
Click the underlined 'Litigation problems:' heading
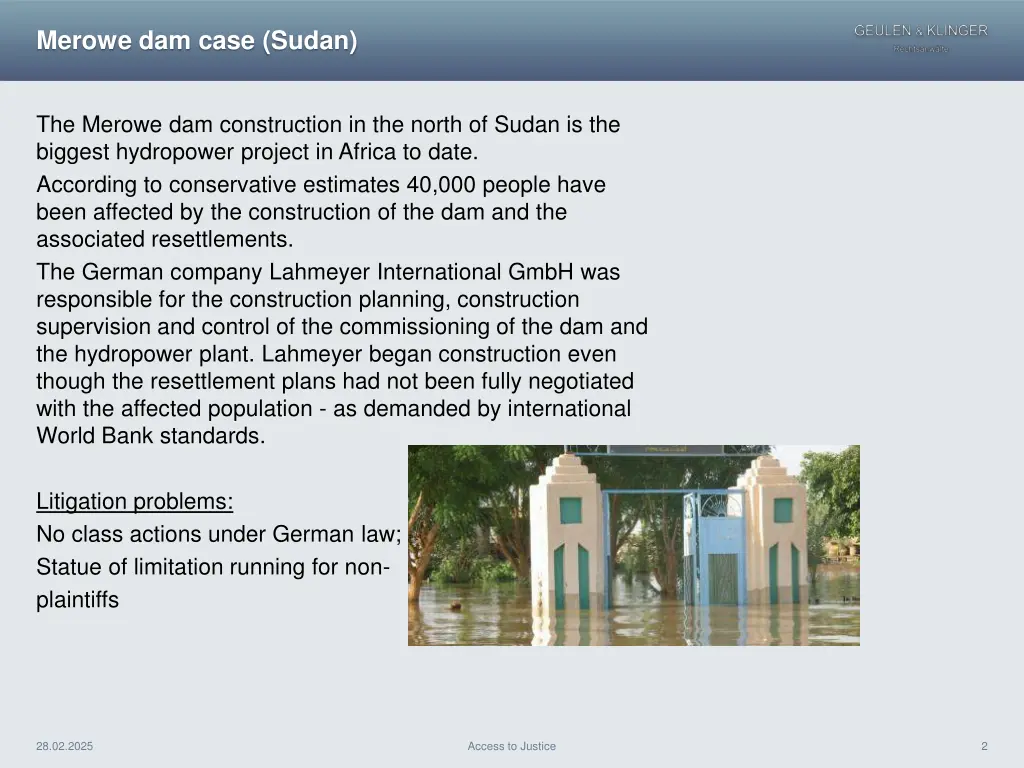coord(134,501)
